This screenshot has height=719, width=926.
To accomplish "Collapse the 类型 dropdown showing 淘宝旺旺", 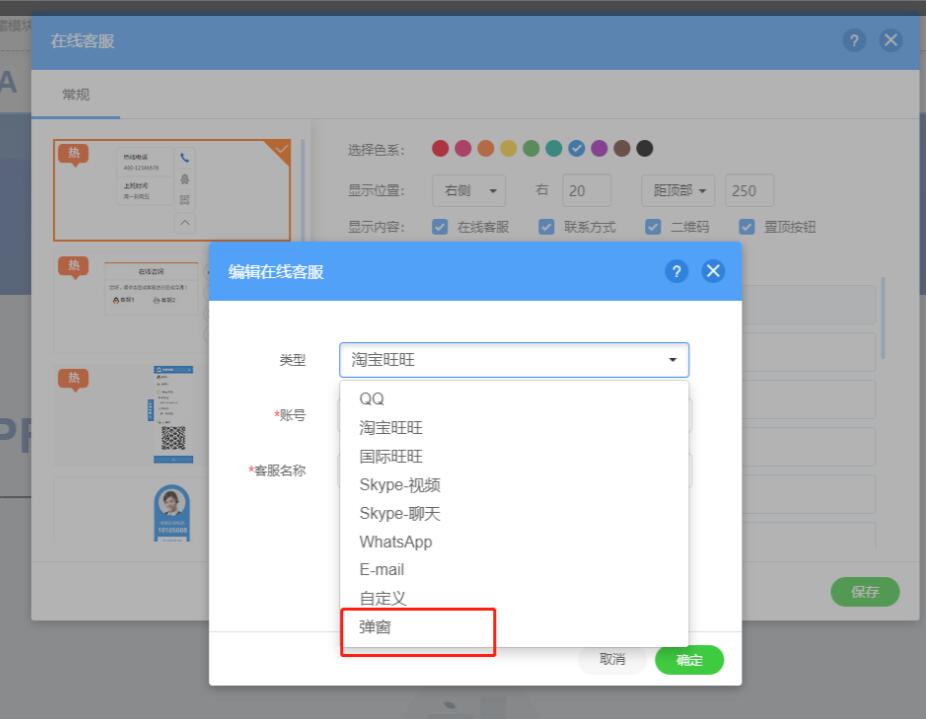I will [513, 360].
